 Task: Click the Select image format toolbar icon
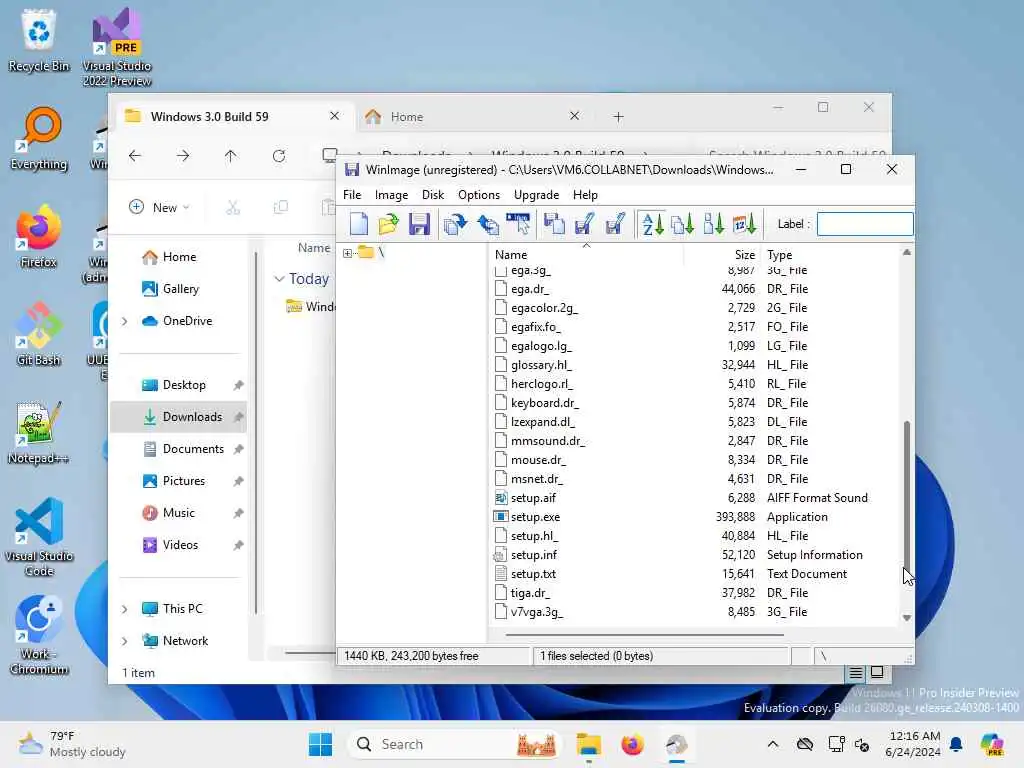click(x=519, y=224)
